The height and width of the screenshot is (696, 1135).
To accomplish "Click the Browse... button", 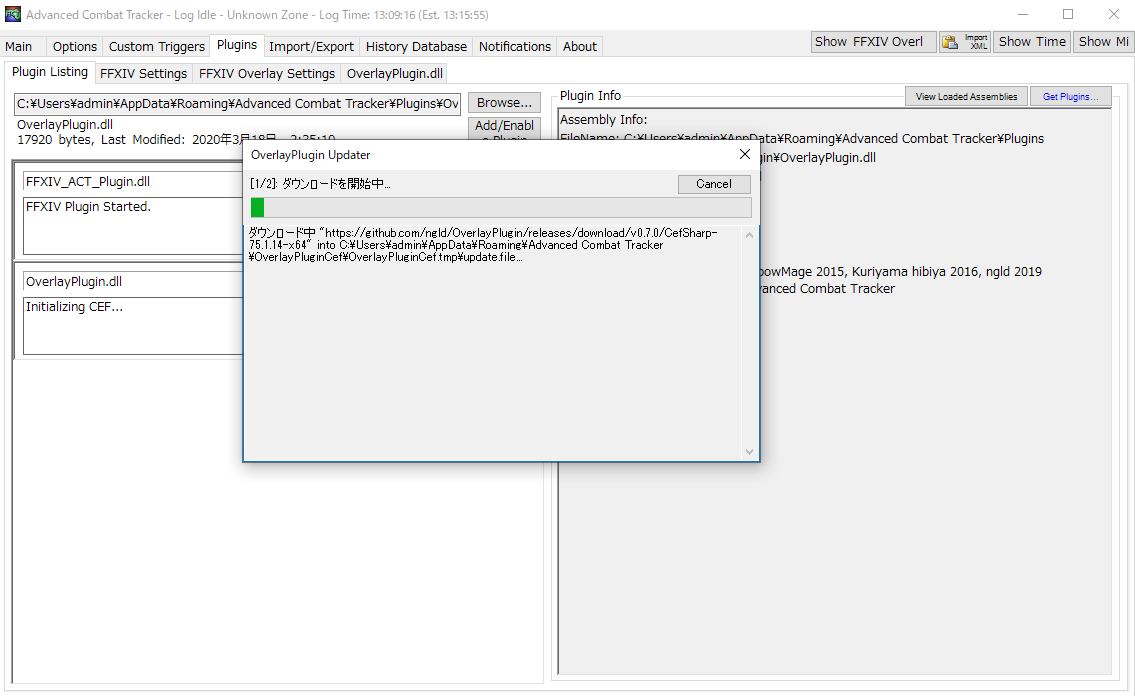I will pos(504,103).
